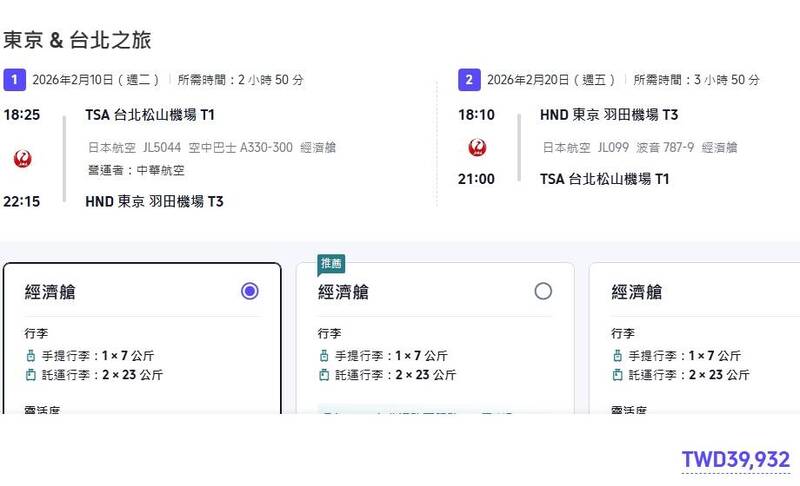Click 靈活度 label in first fare card
800x486 pixels.
42,409
